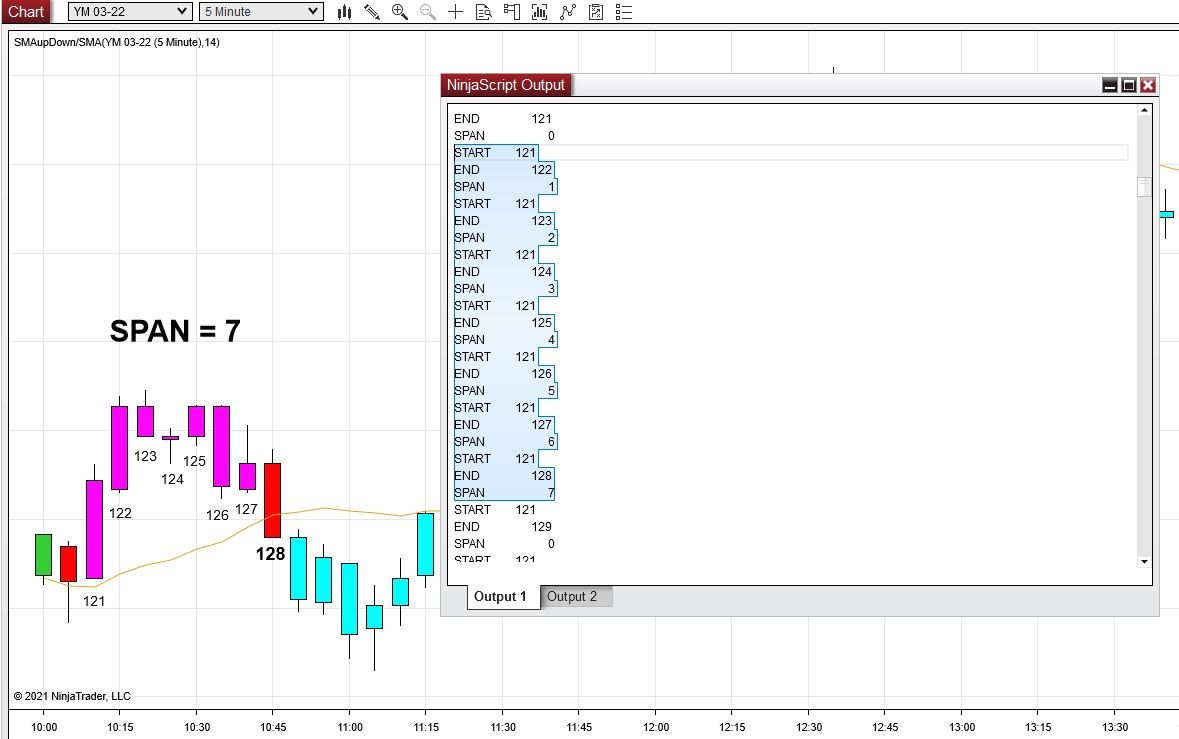Viewport: 1179px width, 739px height.
Task: Open the data box icon
Action: (x=483, y=12)
